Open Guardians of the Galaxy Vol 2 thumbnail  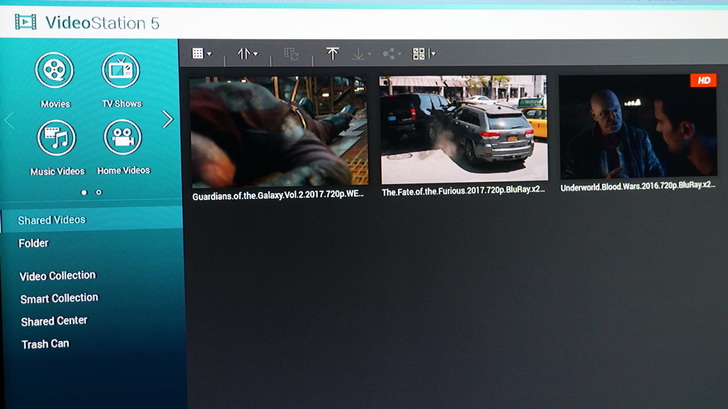point(279,131)
